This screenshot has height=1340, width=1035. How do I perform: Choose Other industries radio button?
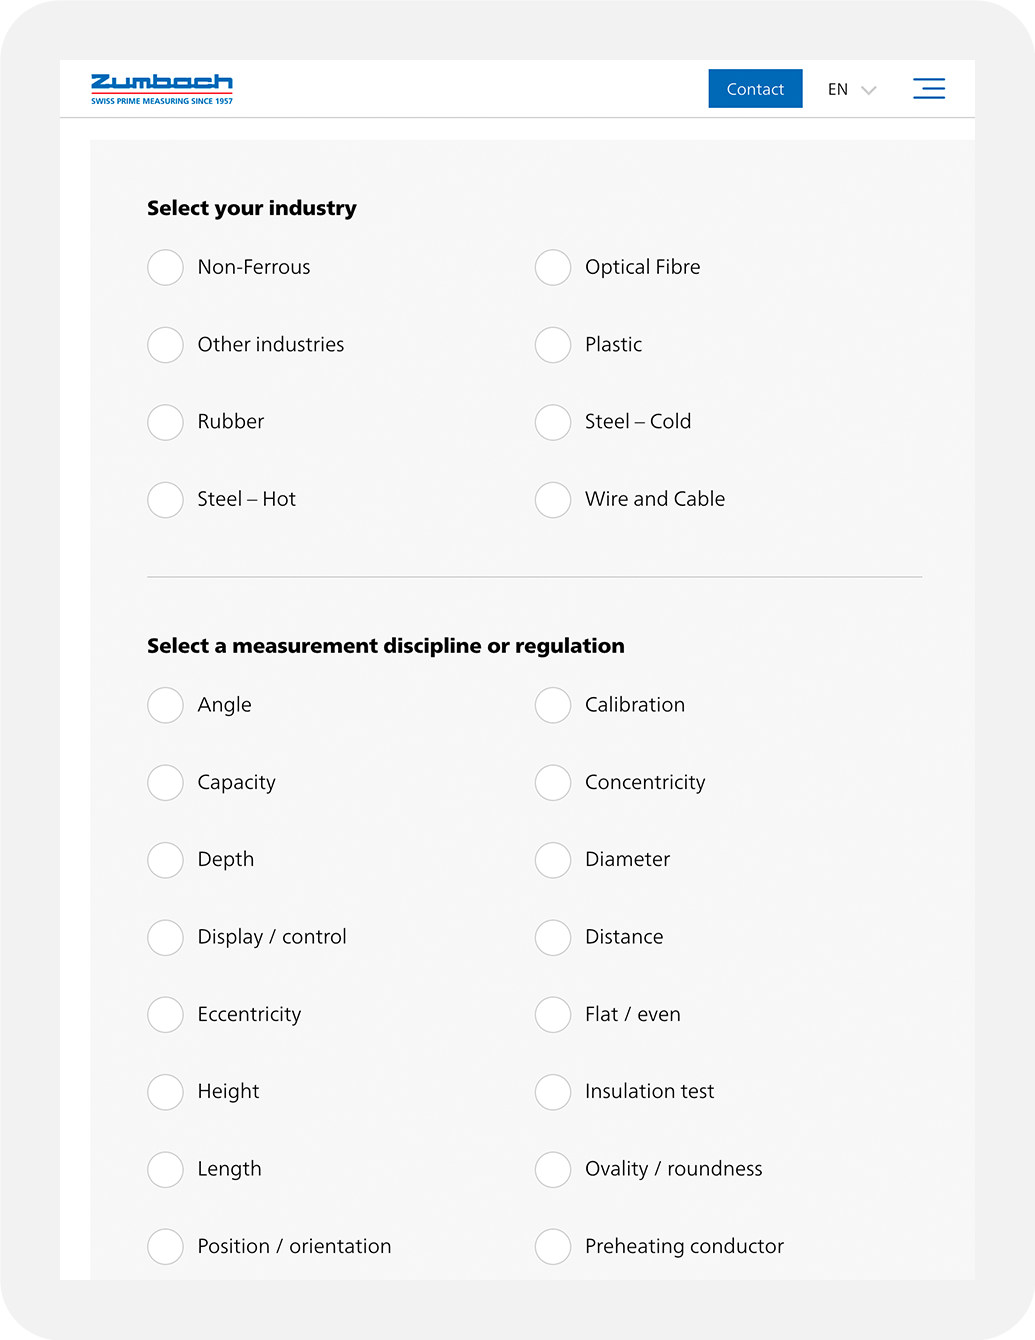166,345
